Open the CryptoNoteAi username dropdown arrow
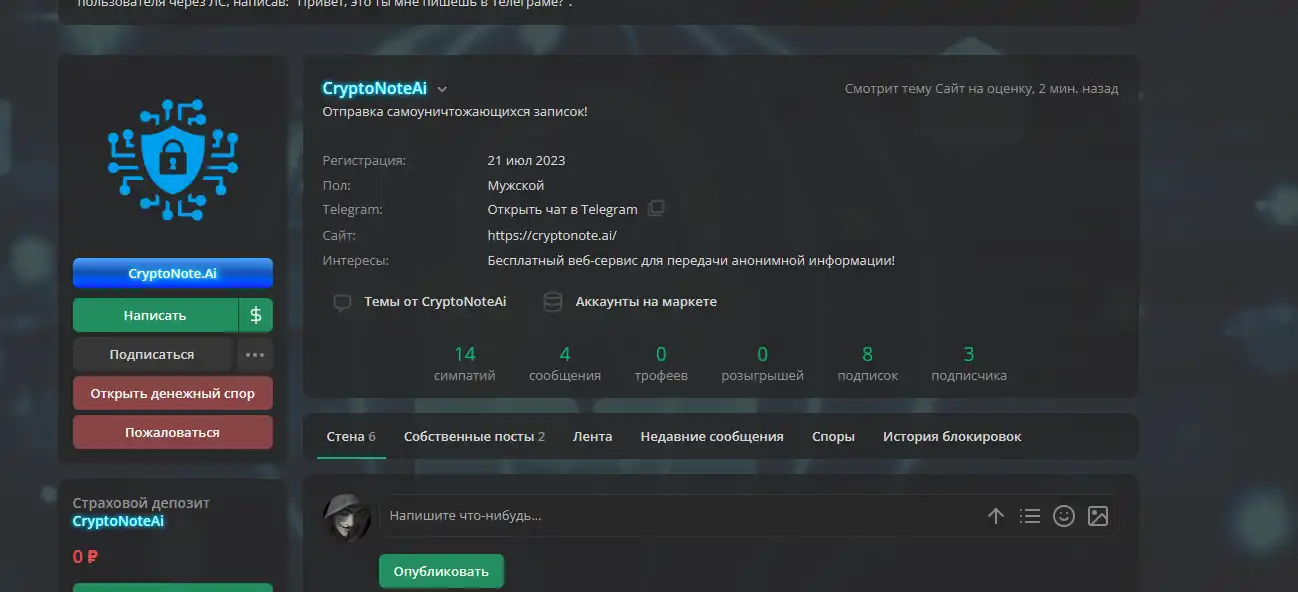1298x592 pixels. [442, 89]
